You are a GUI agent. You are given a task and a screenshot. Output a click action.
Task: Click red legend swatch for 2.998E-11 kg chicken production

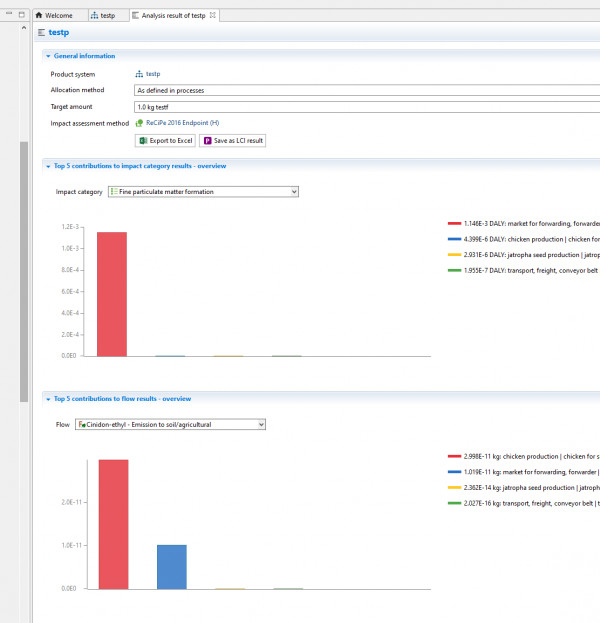tap(454, 457)
